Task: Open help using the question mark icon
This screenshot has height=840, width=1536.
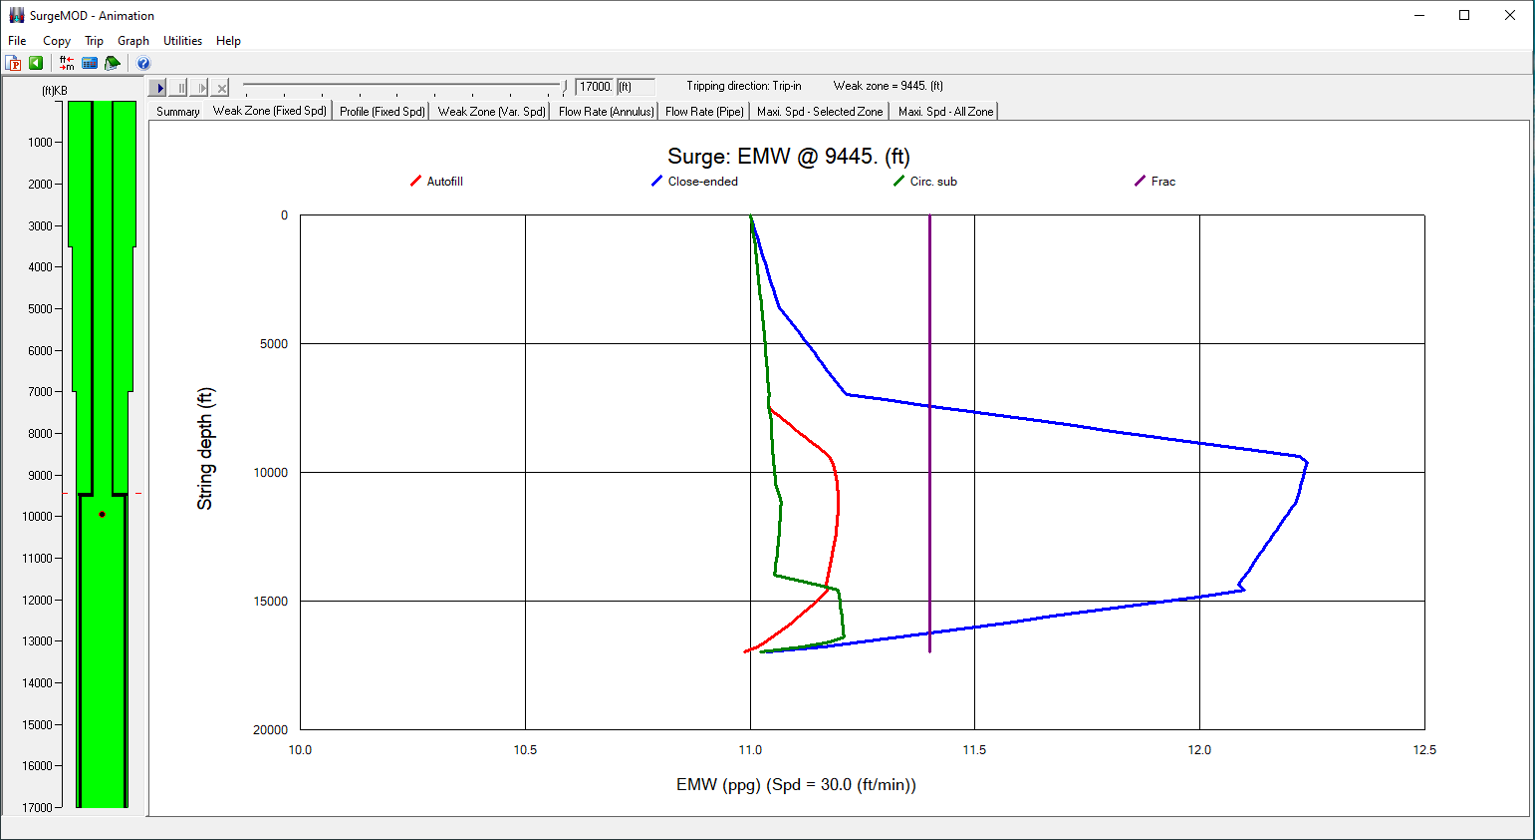Action: pos(143,63)
